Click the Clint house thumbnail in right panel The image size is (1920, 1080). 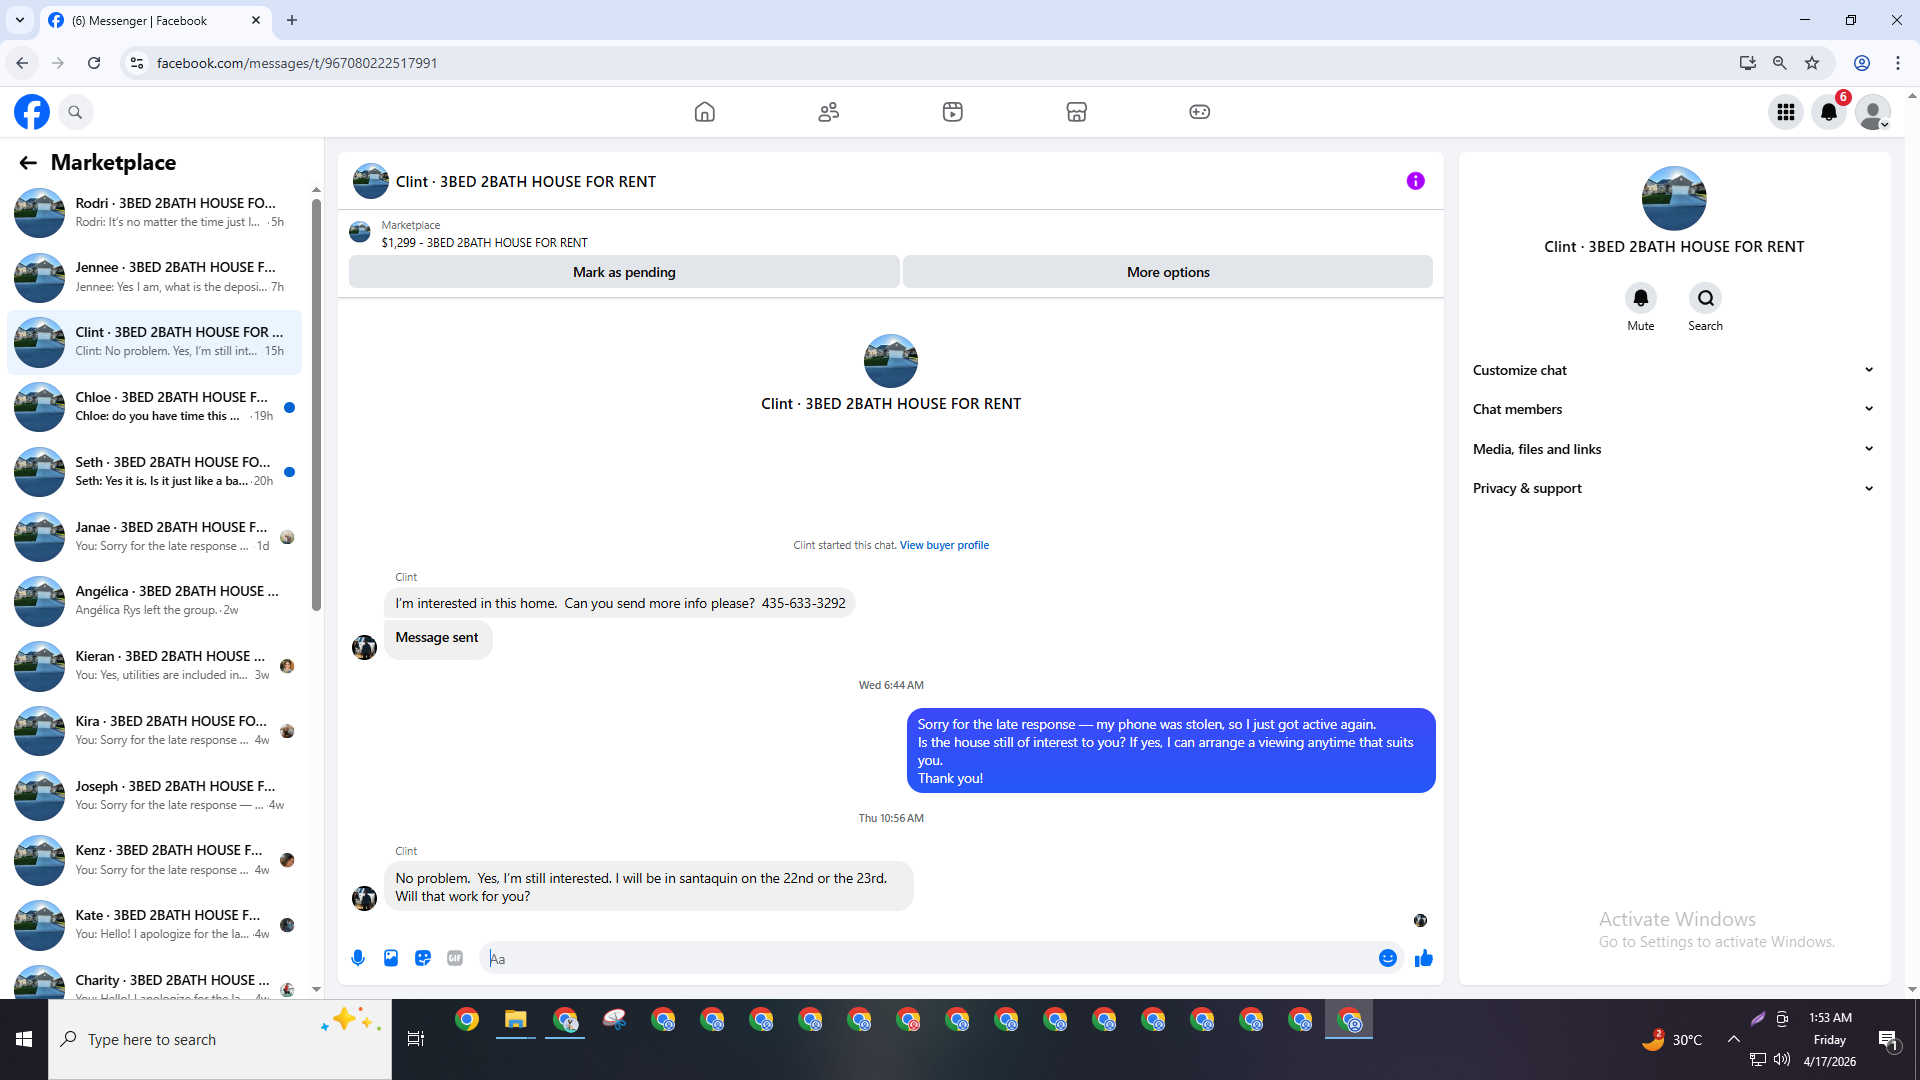[1674, 198]
